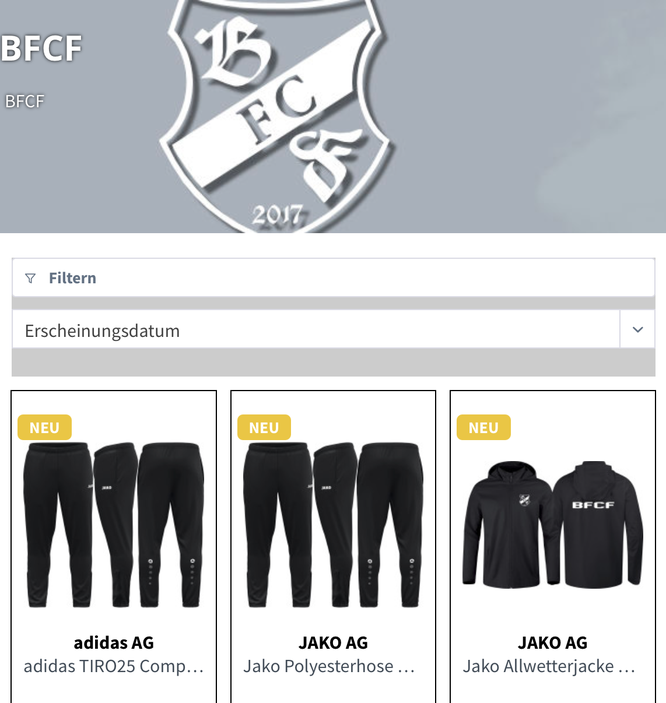Click NEU badge on adidas TIRO25 product
The image size is (666, 703).
click(x=44, y=427)
